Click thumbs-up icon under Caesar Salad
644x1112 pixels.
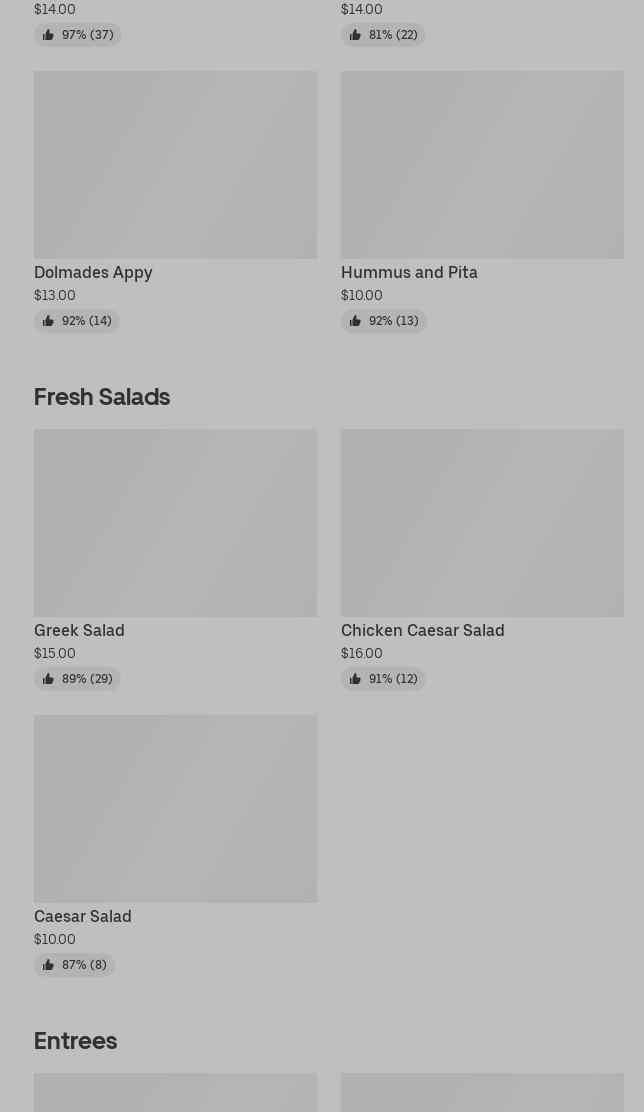tap(48, 964)
